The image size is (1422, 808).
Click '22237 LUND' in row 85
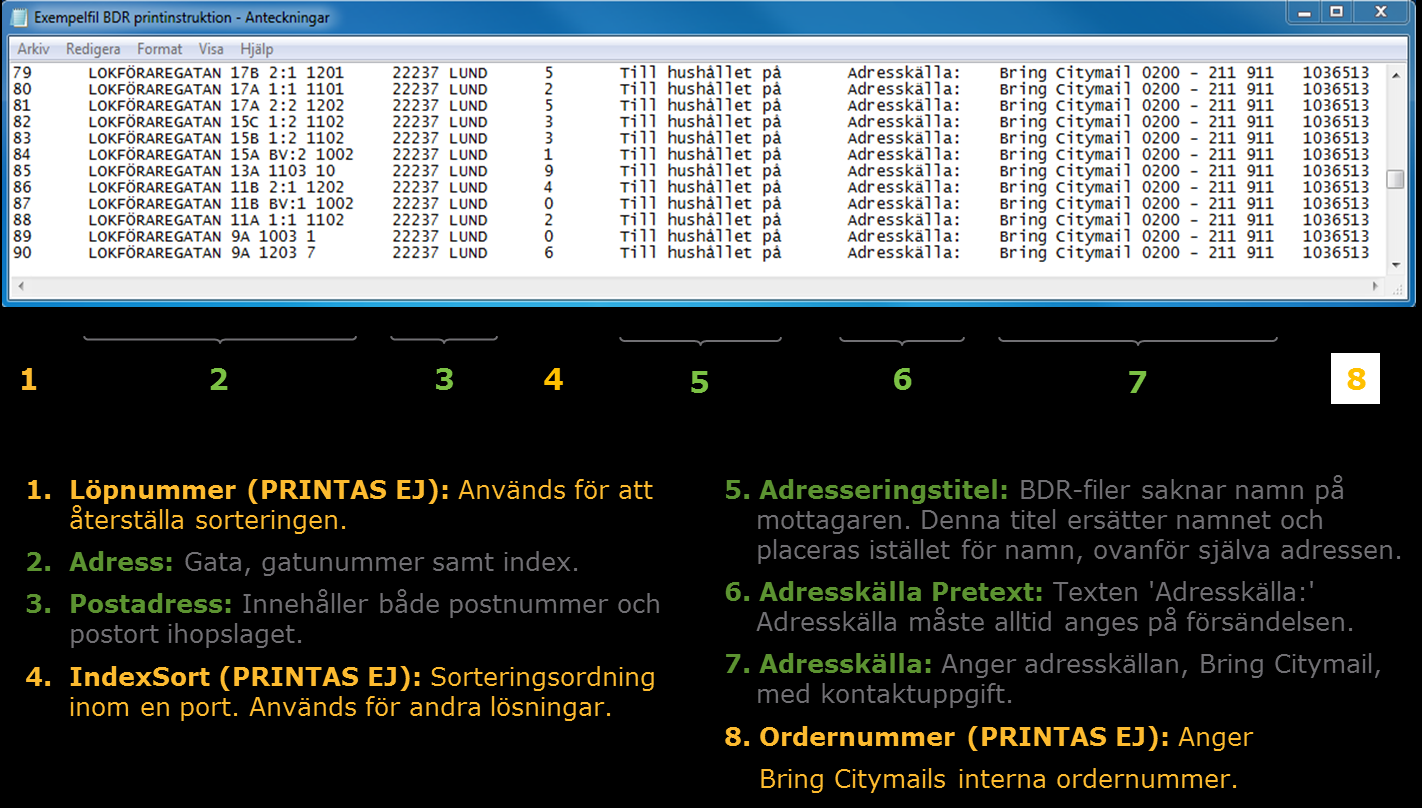click(440, 171)
